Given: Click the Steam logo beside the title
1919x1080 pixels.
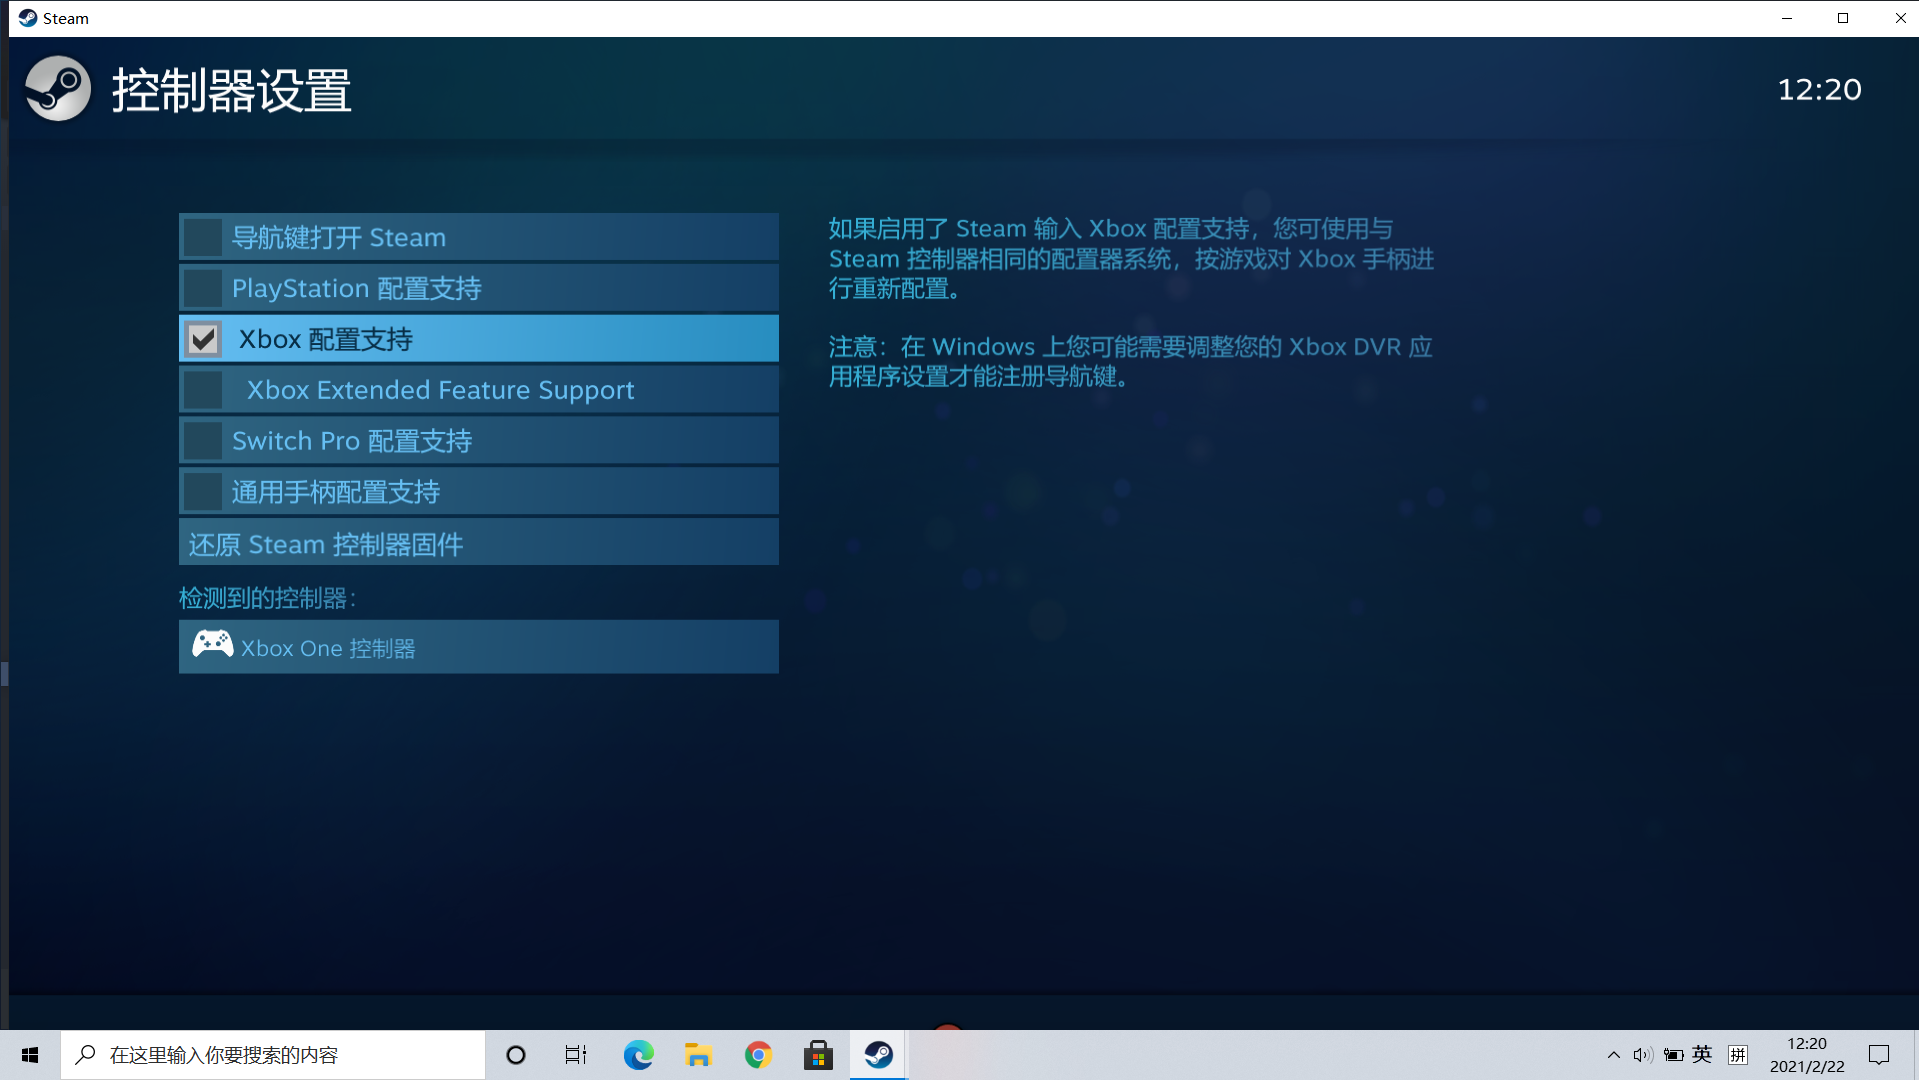Looking at the screenshot, I should click(57, 89).
